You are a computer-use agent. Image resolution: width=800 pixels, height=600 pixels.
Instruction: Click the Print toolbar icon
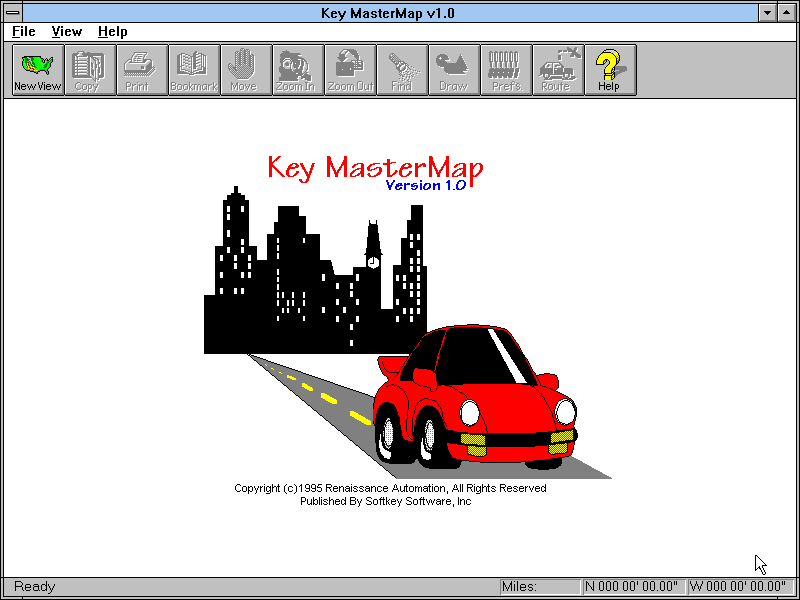(142, 70)
